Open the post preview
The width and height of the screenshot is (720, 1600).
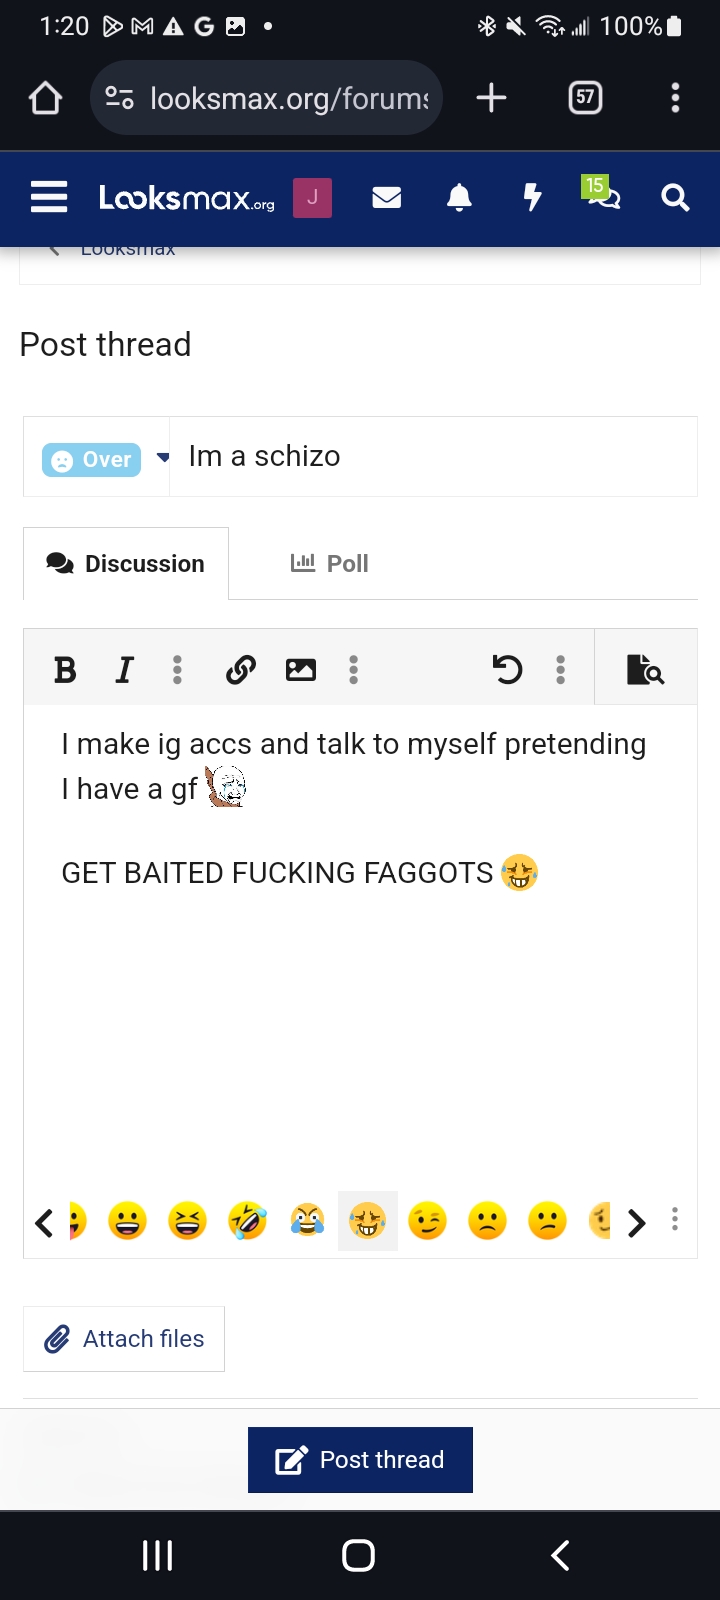tap(646, 671)
